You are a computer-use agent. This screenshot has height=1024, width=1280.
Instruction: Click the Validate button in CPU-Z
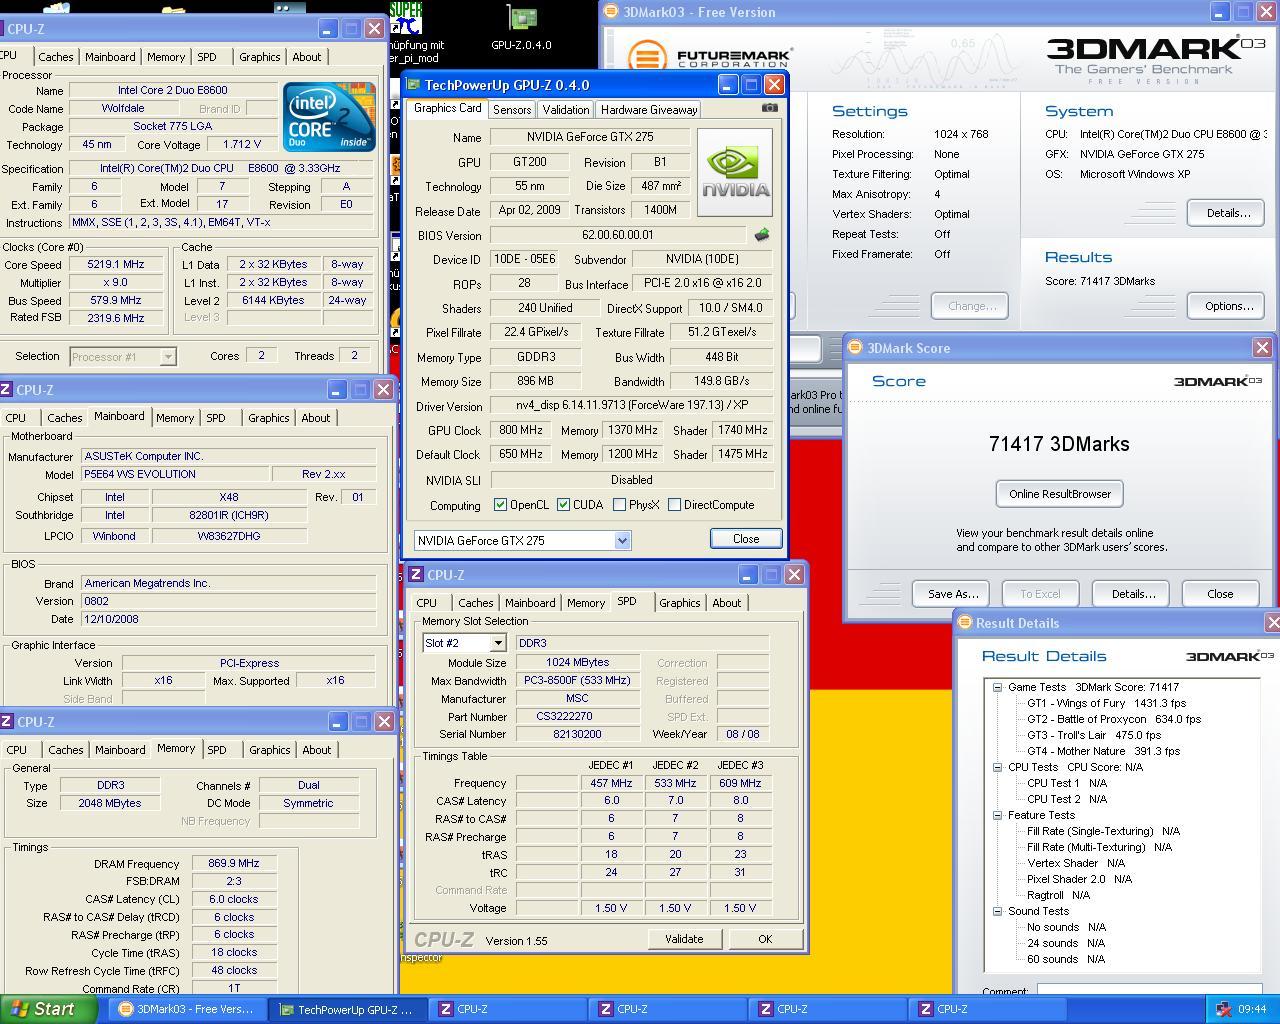point(684,939)
